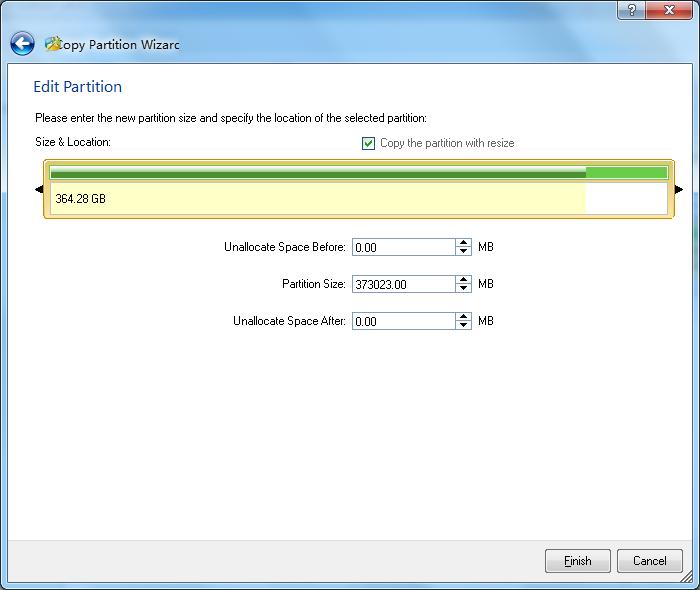Image resolution: width=700 pixels, height=590 pixels.
Task: Click the right black arrow partition handle
Action: (679, 189)
